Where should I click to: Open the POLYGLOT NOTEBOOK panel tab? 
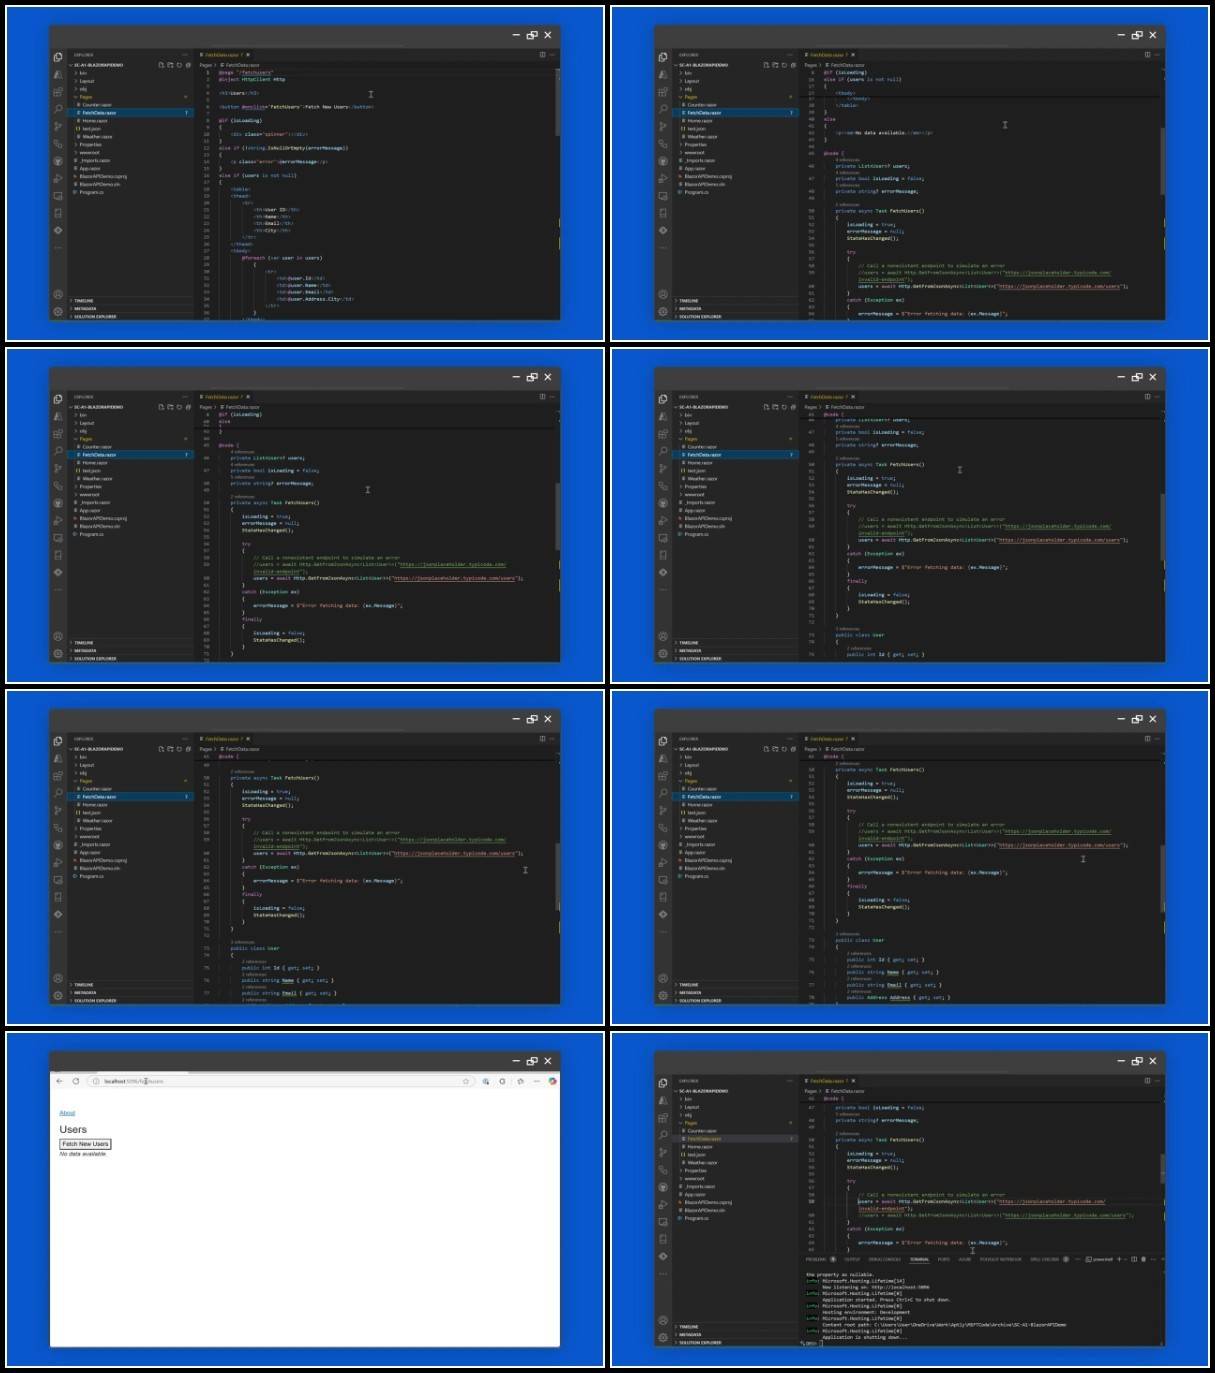point(1001,1259)
